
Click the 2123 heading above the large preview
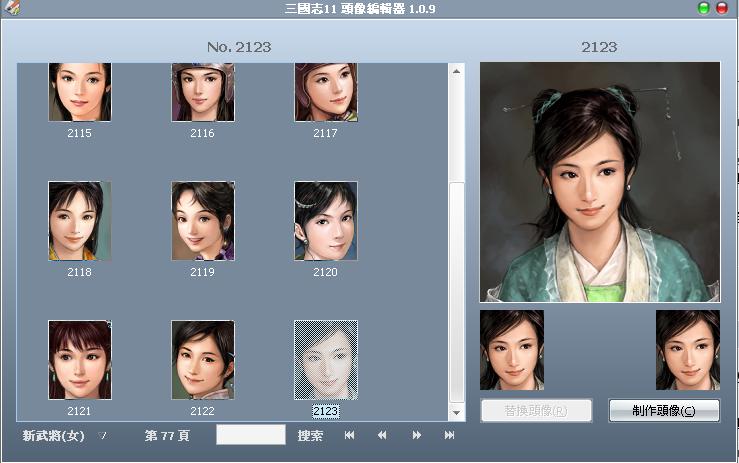click(599, 47)
